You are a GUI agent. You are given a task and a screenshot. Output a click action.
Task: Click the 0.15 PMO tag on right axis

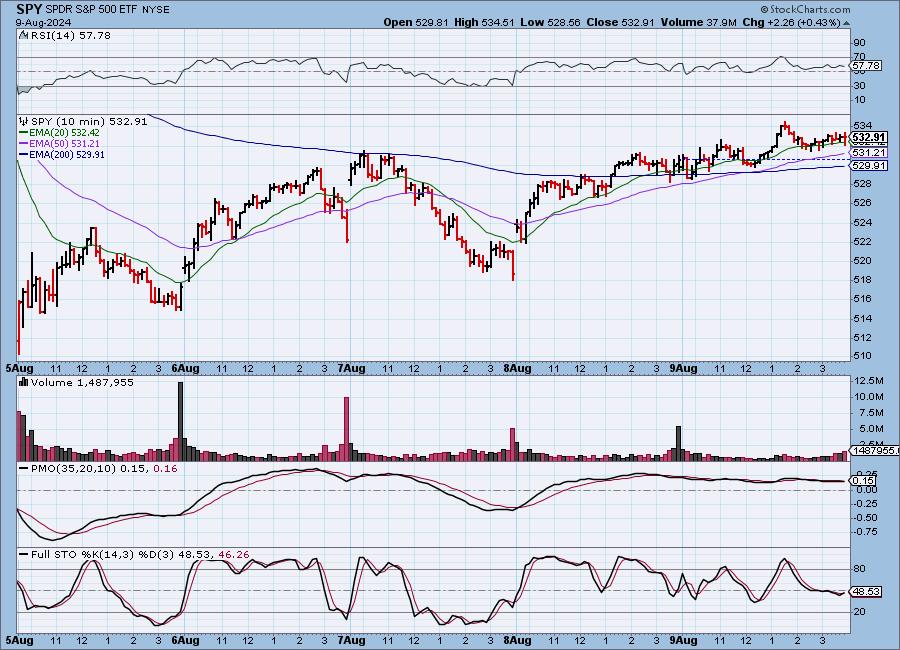point(864,481)
